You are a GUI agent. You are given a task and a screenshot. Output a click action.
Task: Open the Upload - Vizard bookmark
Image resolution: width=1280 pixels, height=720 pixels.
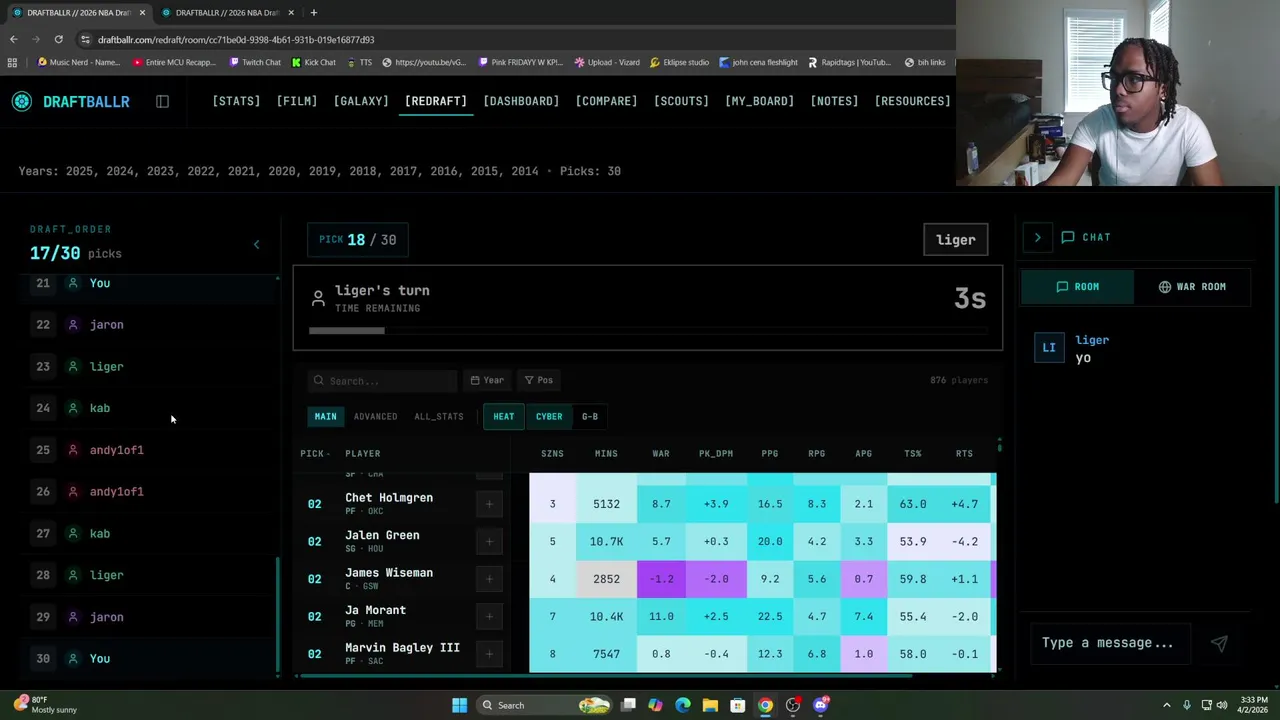point(607,62)
